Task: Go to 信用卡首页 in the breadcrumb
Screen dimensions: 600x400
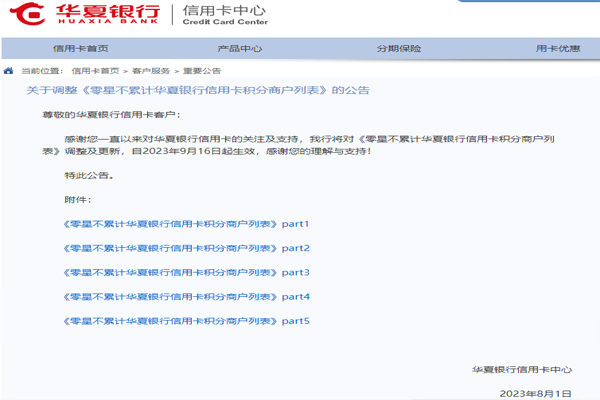Action: pyautogui.click(x=95, y=71)
